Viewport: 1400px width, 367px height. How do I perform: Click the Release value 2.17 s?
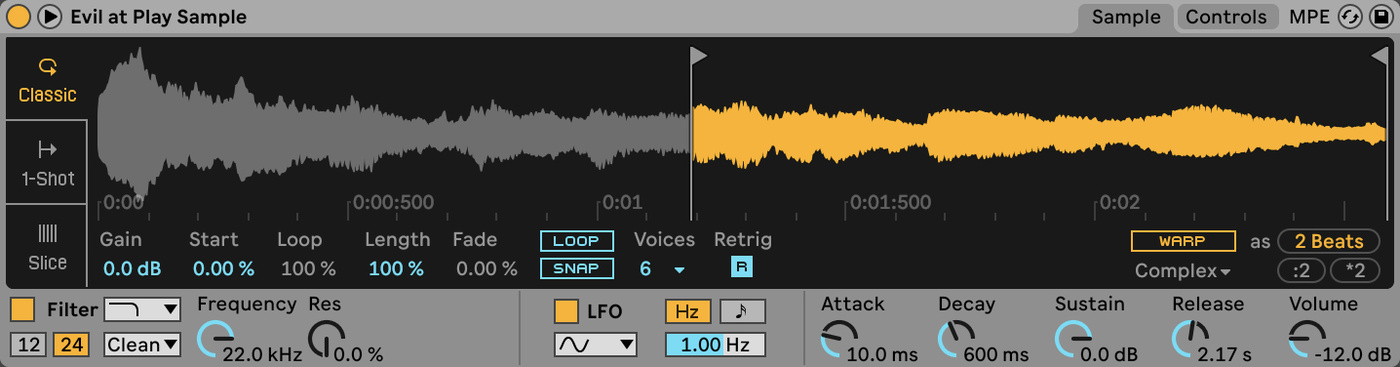tap(1225, 354)
